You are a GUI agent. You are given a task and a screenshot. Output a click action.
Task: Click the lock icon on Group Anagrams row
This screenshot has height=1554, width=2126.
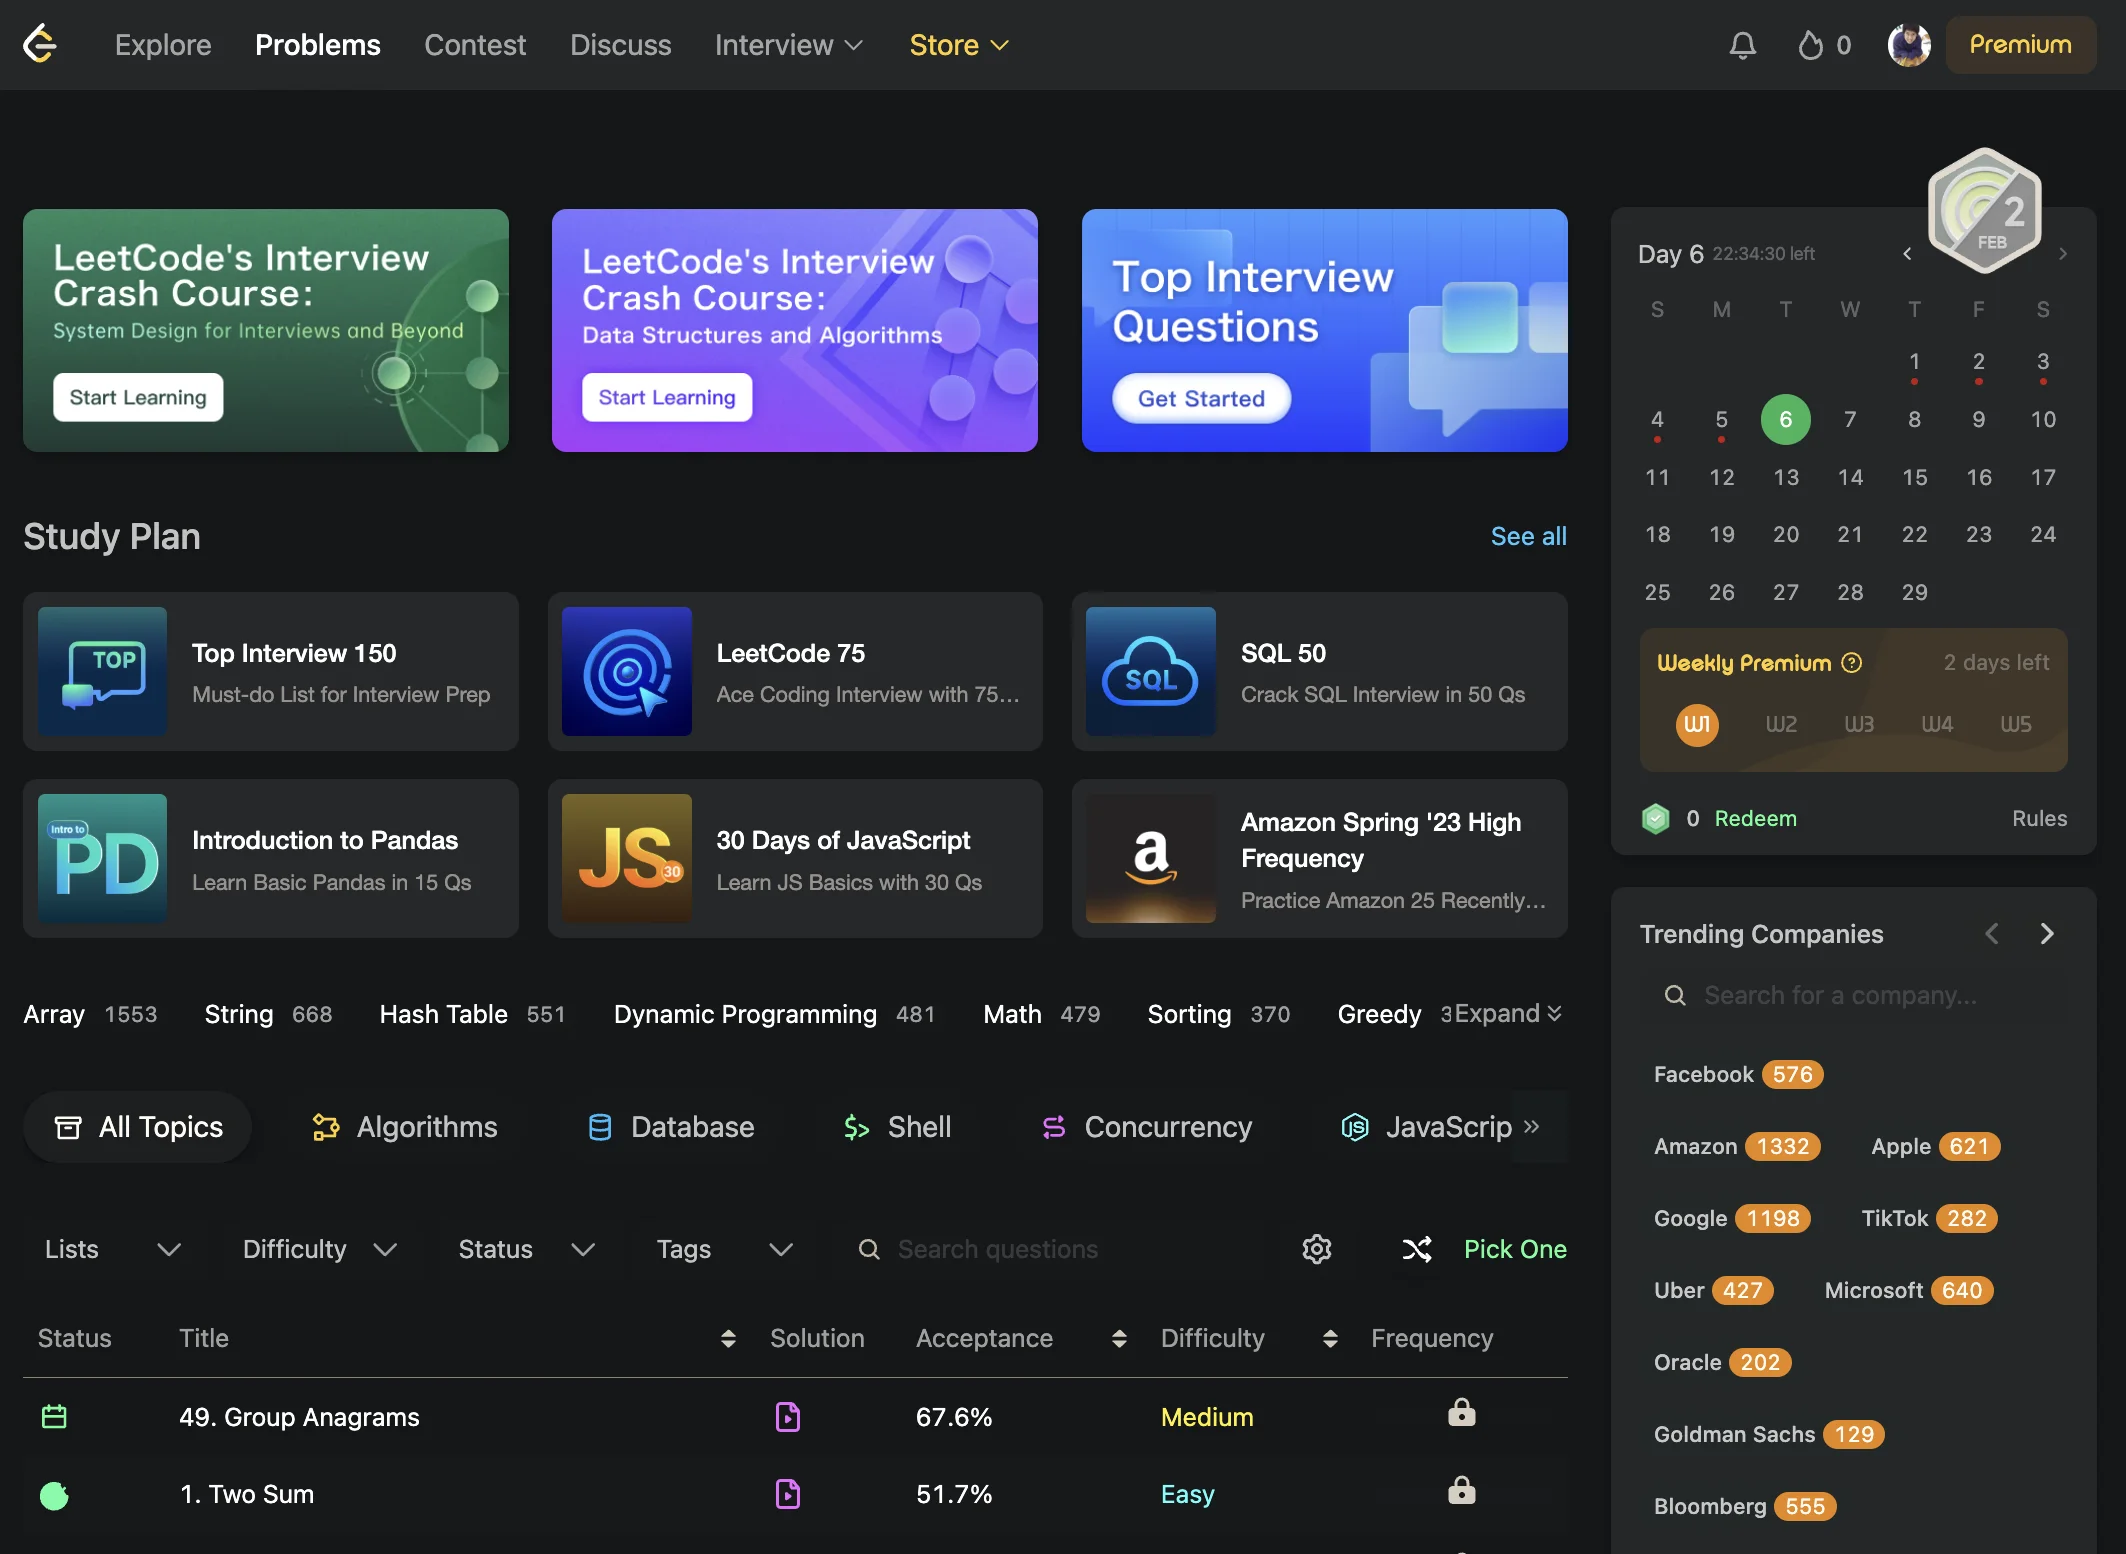[x=1462, y=1412]
